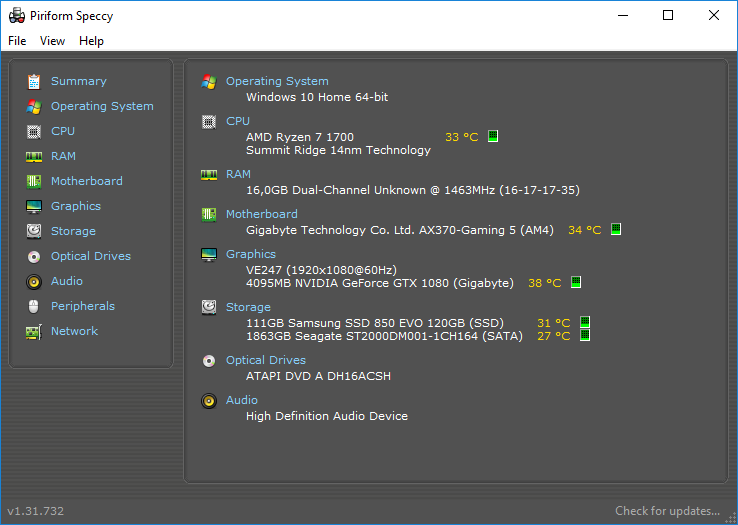Click the Optical Drives disc icon in sidebar
738x525 pixels.
point(34,256)
